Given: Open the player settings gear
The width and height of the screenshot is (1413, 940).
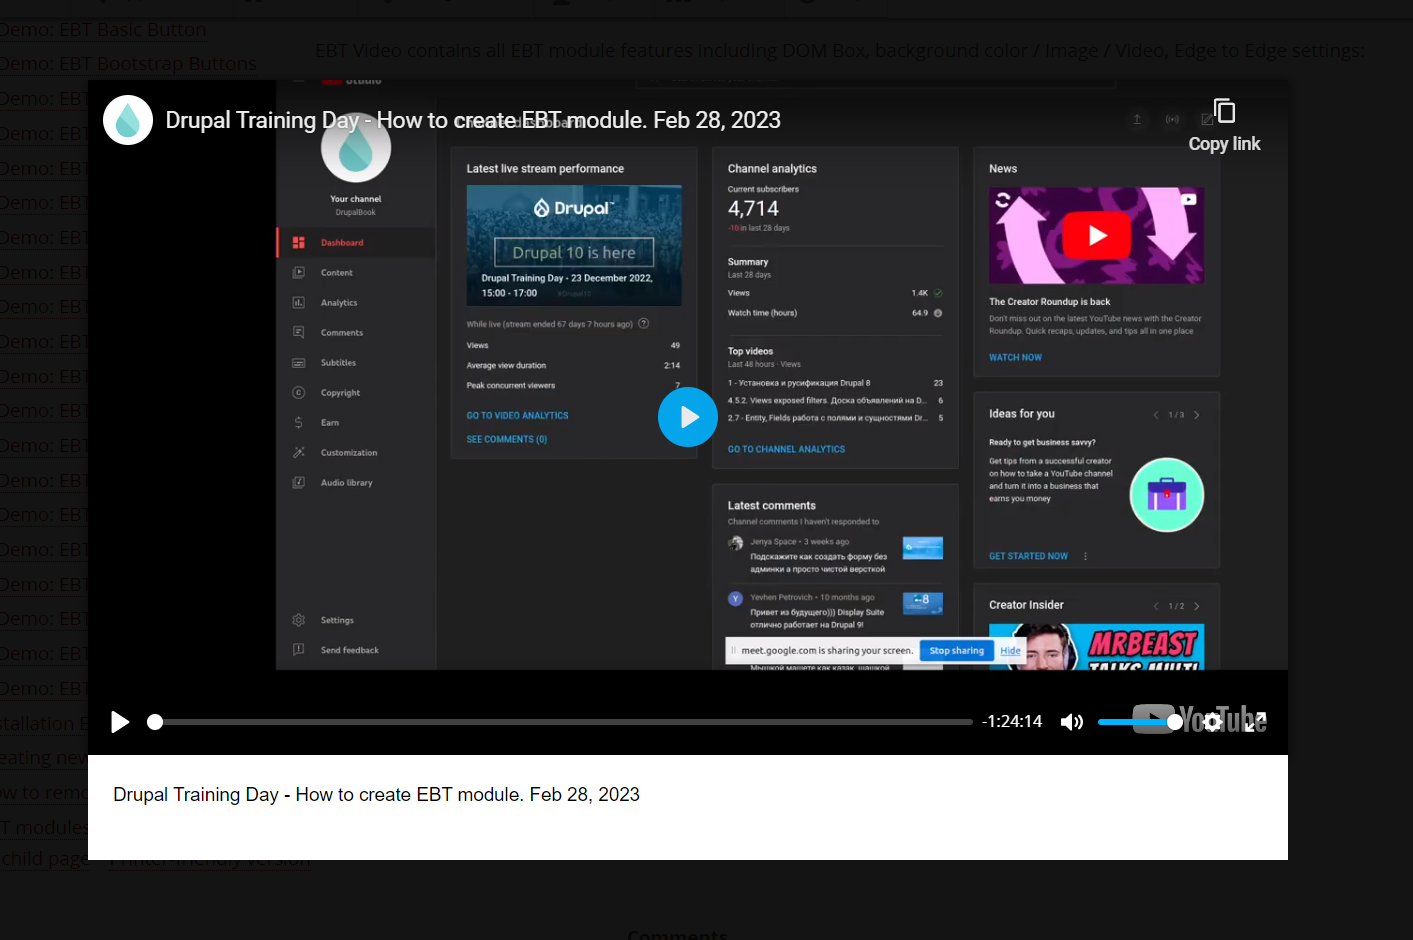Looking at the screenshot, I should point(1212,722).
